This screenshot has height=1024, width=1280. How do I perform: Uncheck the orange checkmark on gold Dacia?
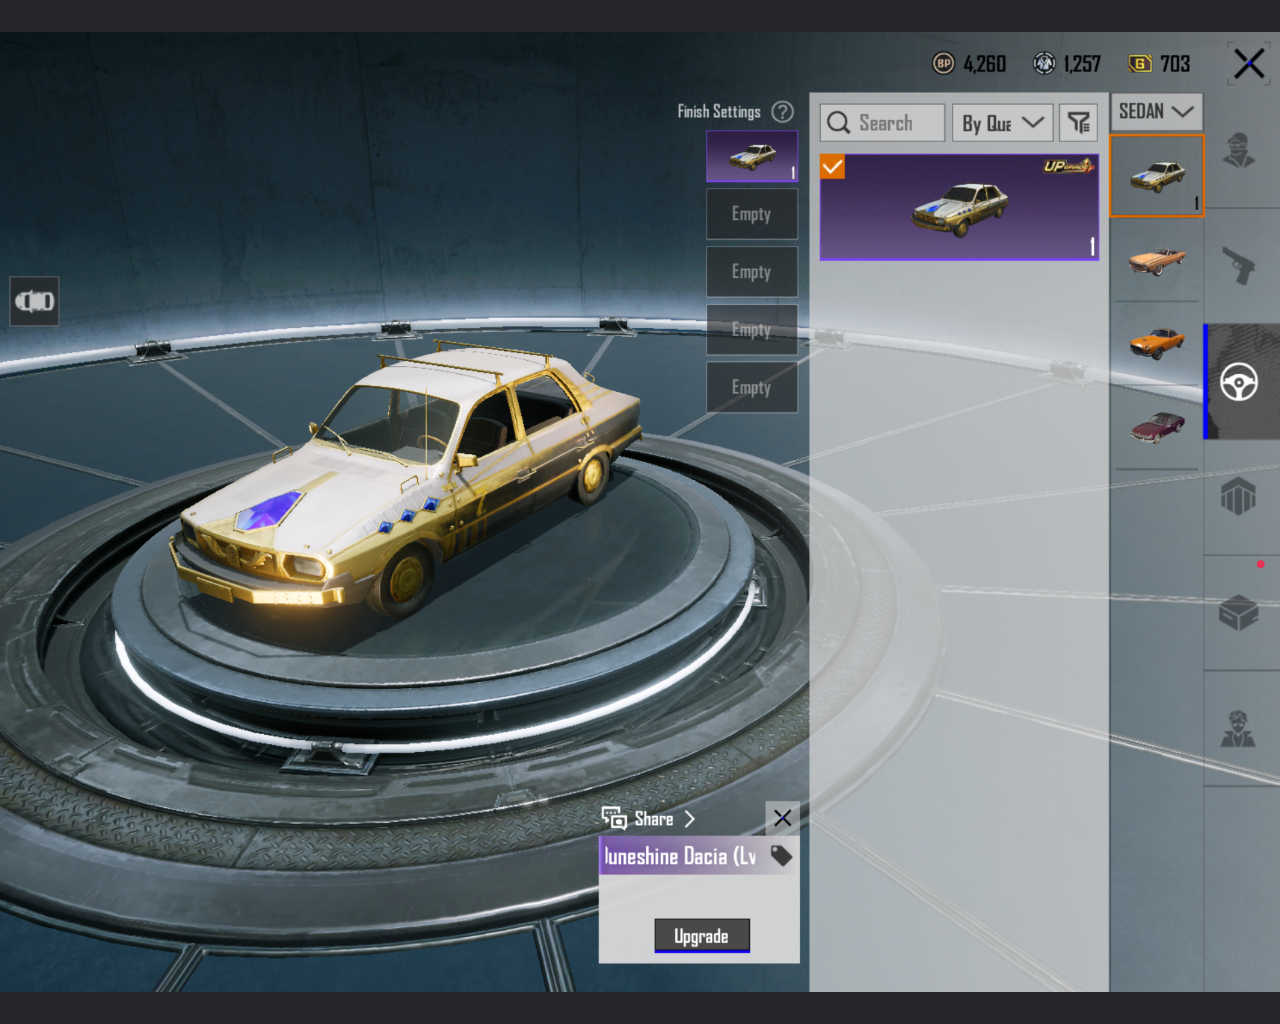[x=832, y=167]
